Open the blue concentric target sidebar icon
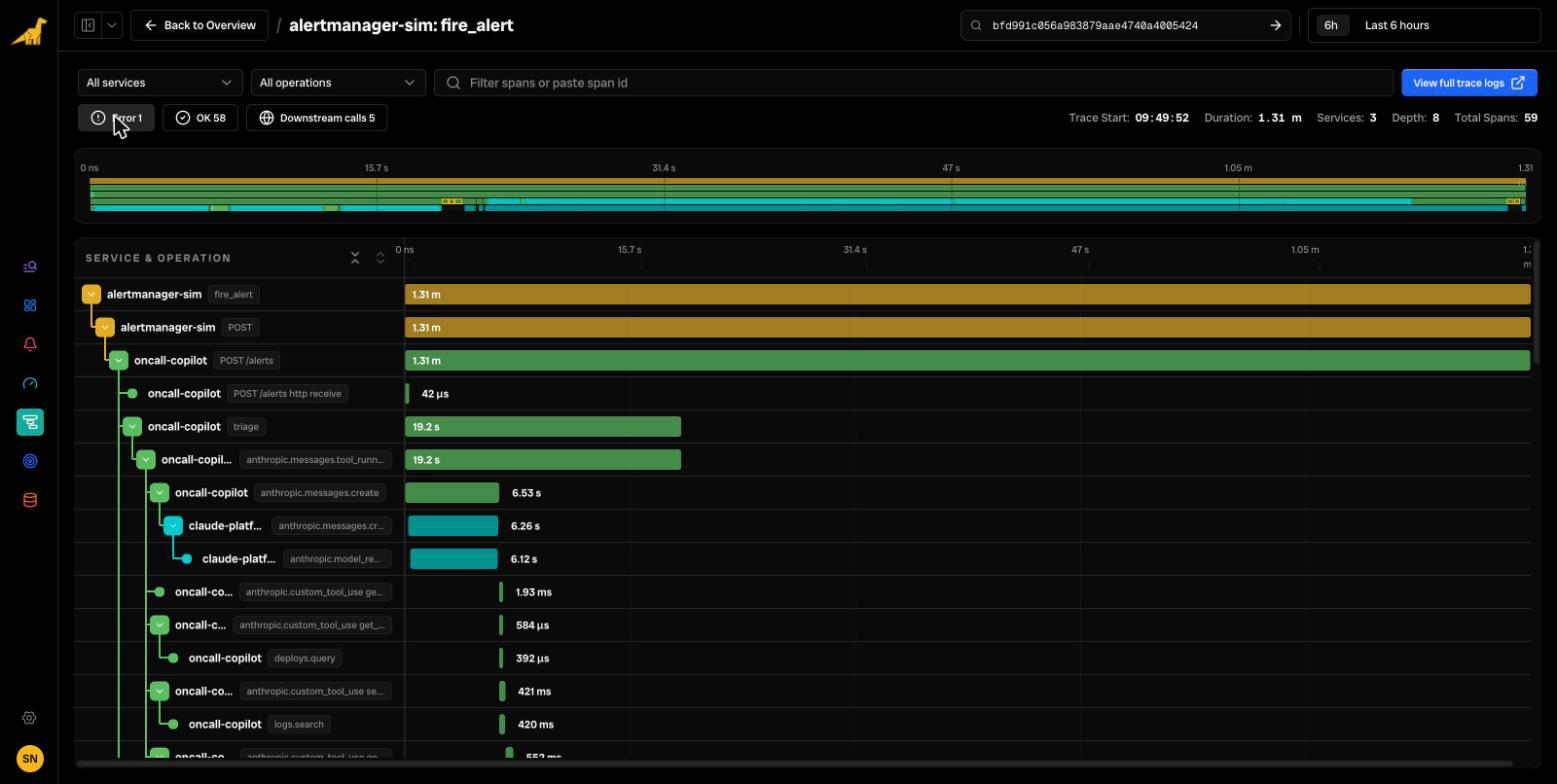 [x=30, y=461]
